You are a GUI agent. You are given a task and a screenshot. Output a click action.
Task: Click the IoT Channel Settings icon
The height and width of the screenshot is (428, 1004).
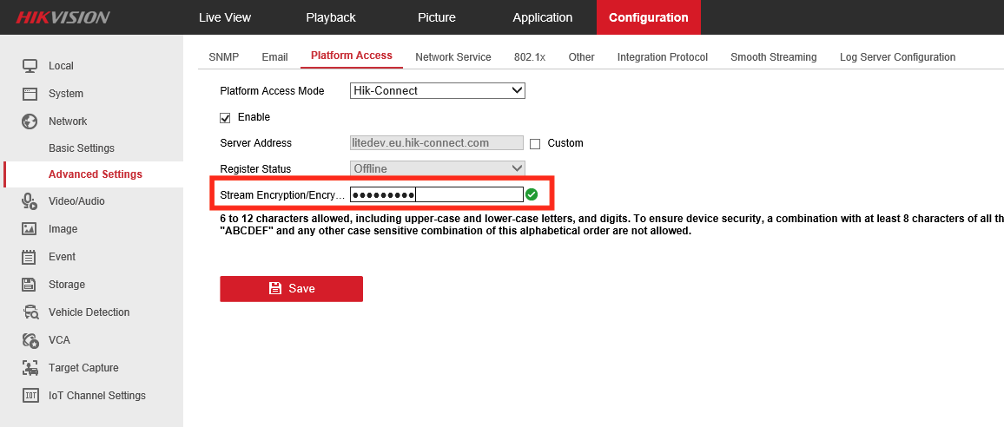click(x=30, y=396)
